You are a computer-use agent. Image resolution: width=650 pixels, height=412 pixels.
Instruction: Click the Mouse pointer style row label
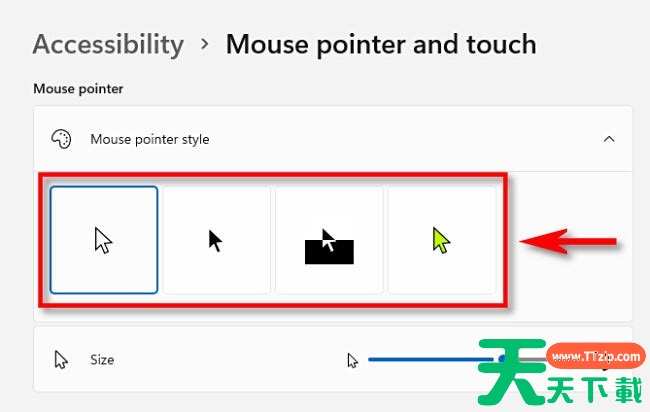[x=150, y=139]
